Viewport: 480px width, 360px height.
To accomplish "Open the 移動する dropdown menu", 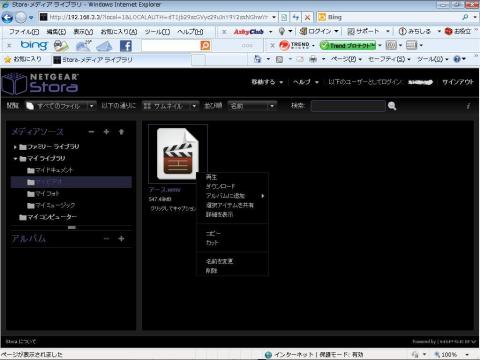I will (267, 82).
